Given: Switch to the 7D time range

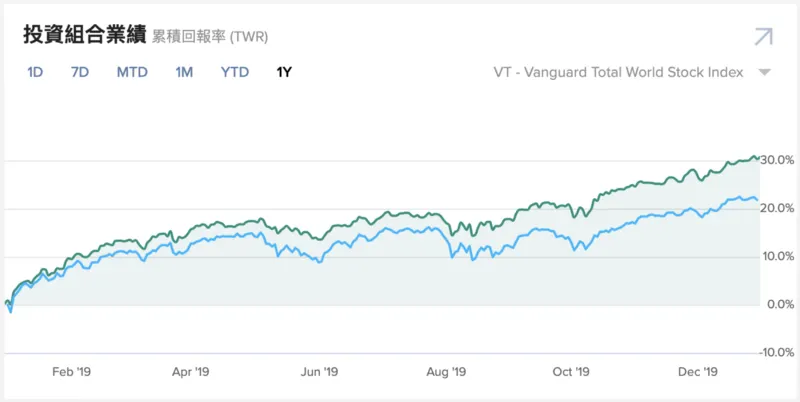Looking at the screenshot, I should (x=80, y=72).
